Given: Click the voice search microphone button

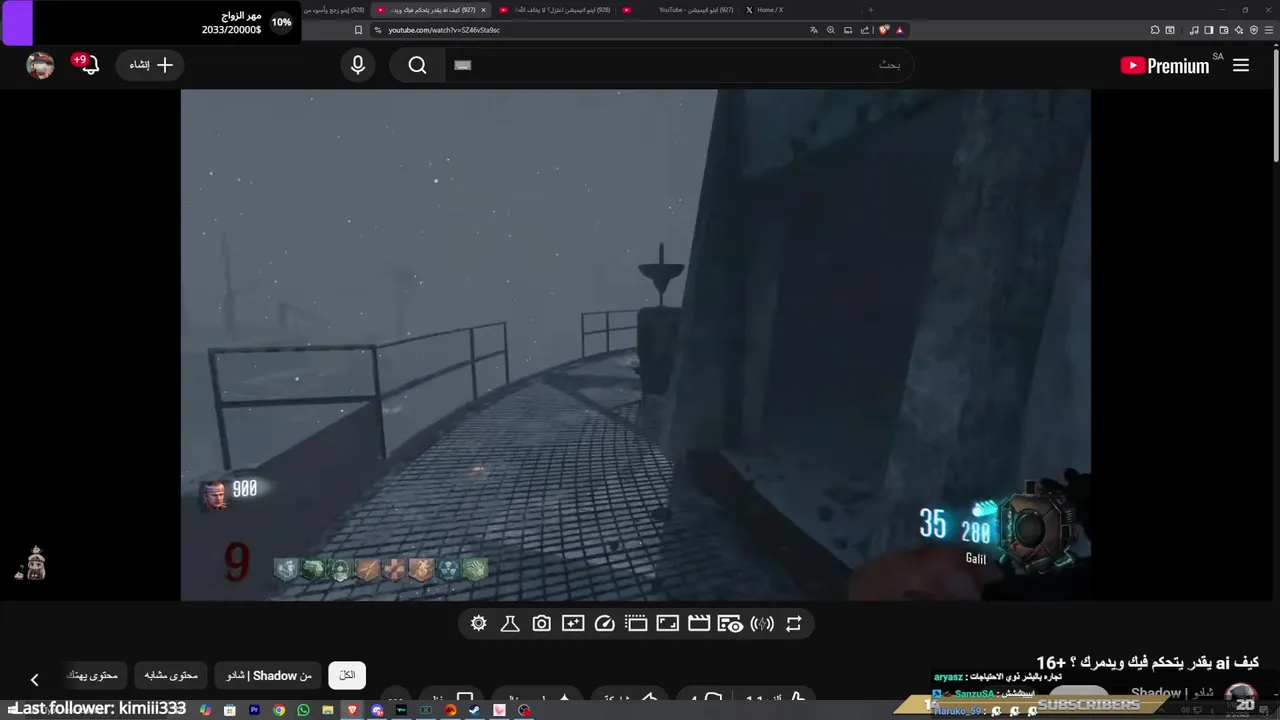Looking at the screenshot, I should pos(358,65).
